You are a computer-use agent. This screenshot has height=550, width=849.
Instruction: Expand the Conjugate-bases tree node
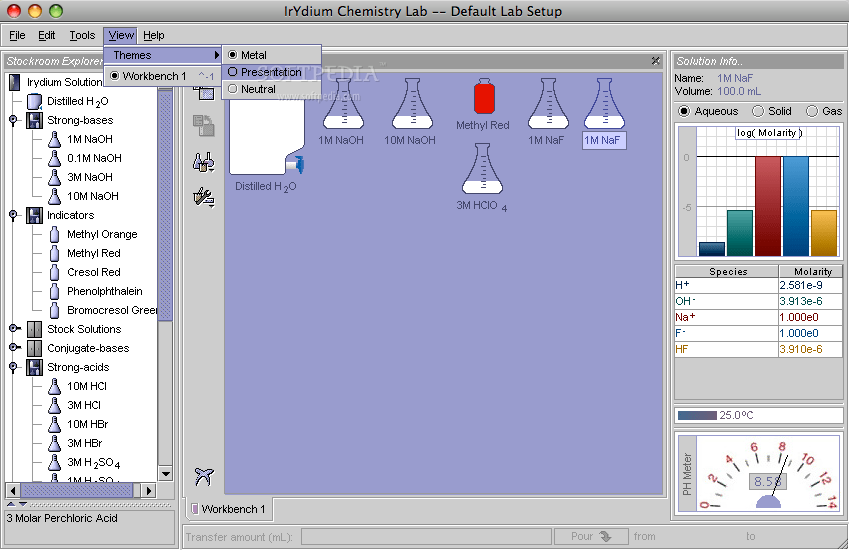(15, 347)
